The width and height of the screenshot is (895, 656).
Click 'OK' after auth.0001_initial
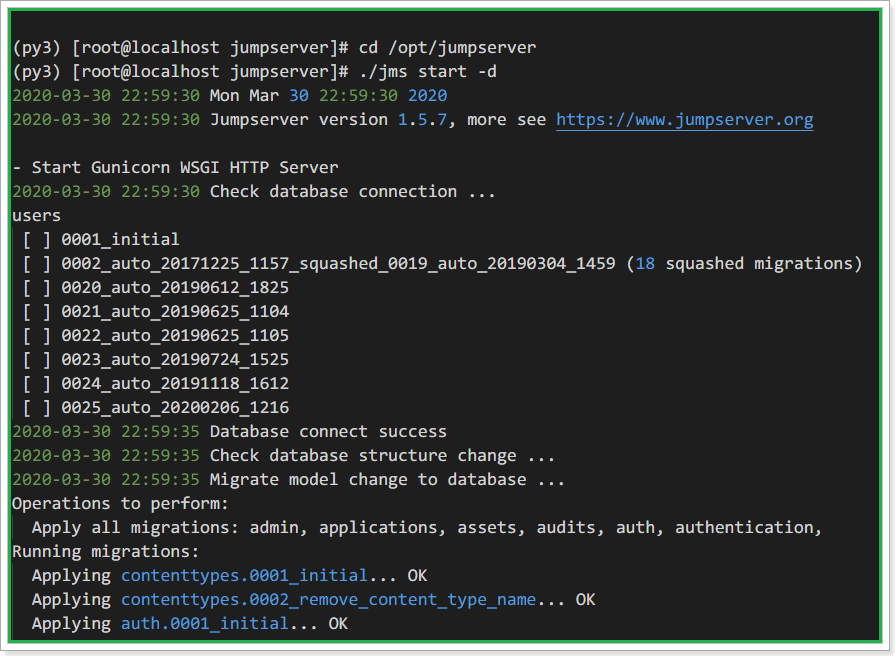pos(338,623)
